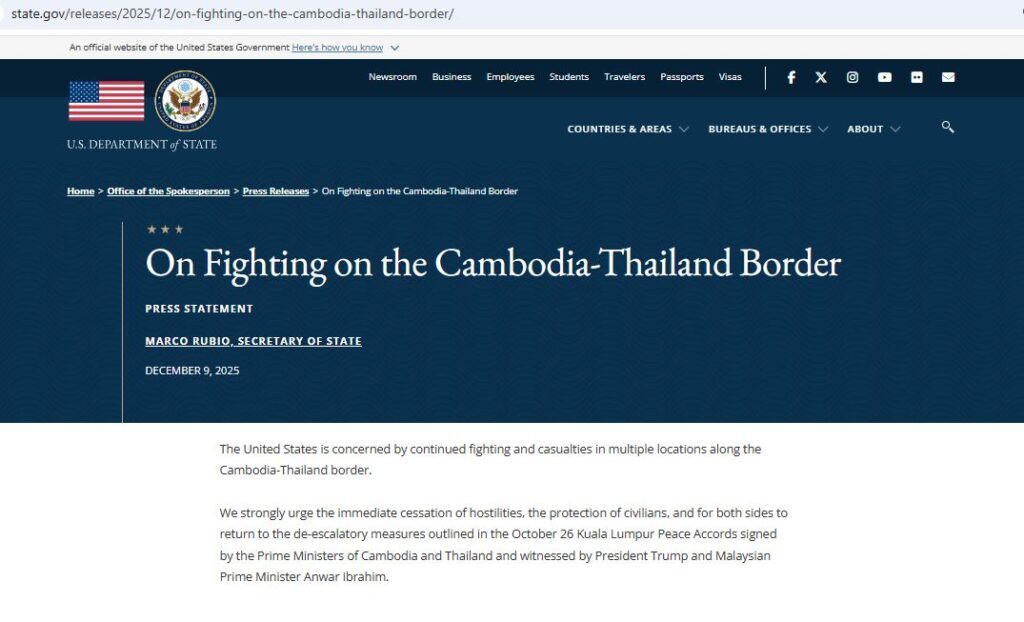Expand the Bureaus & Offices menu
Viewport: 1024px width, 622px height.
(x=767, y=129)
